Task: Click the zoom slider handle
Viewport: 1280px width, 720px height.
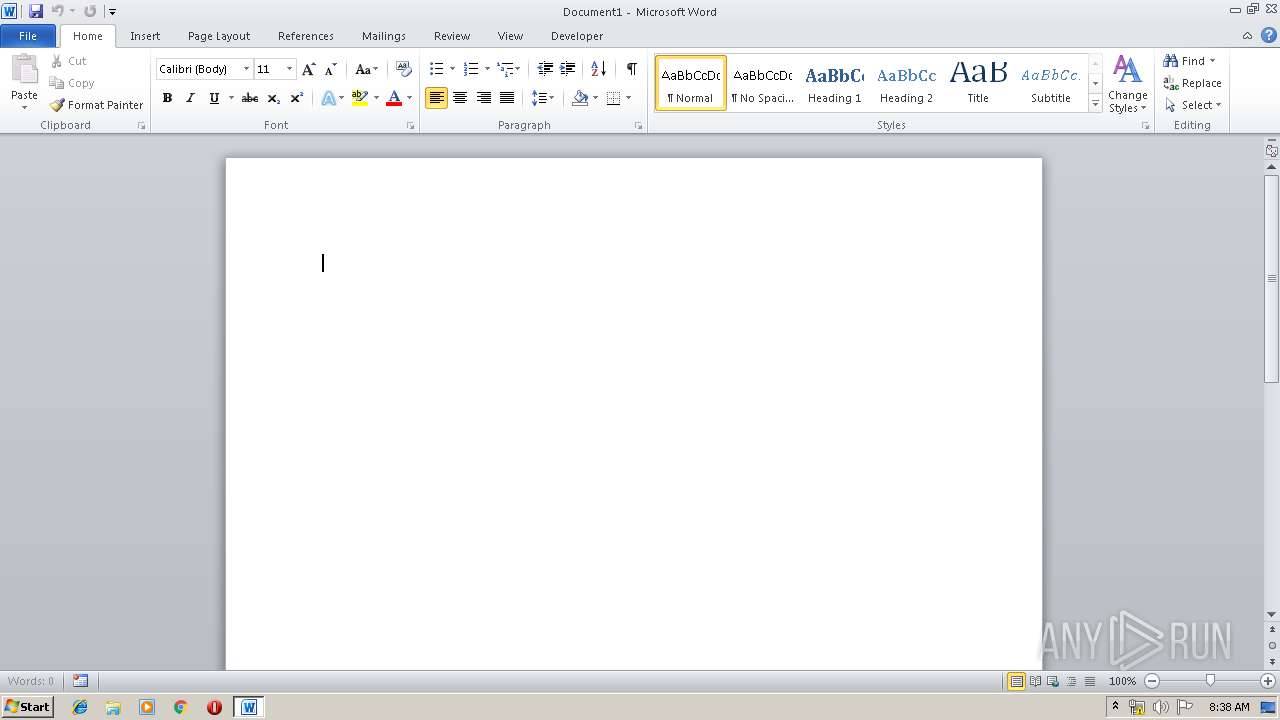Action: click(x=1210, y=681)
